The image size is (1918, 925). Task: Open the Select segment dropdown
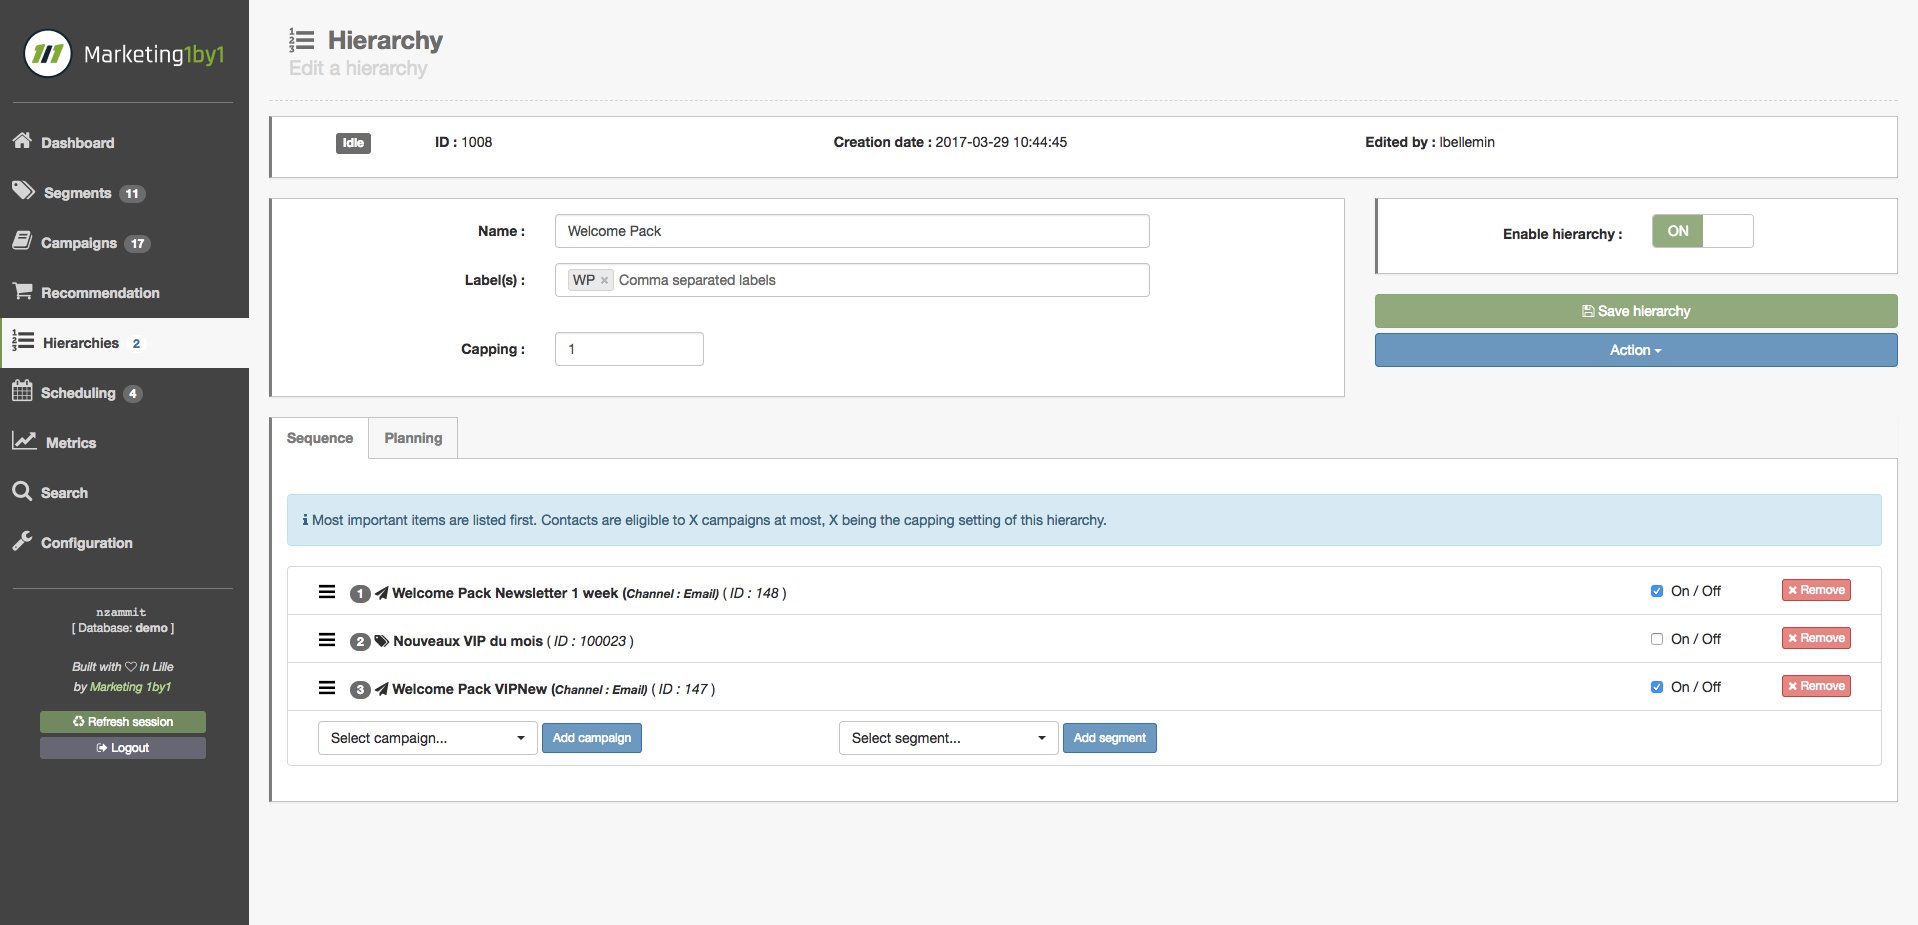pos(947,738)
